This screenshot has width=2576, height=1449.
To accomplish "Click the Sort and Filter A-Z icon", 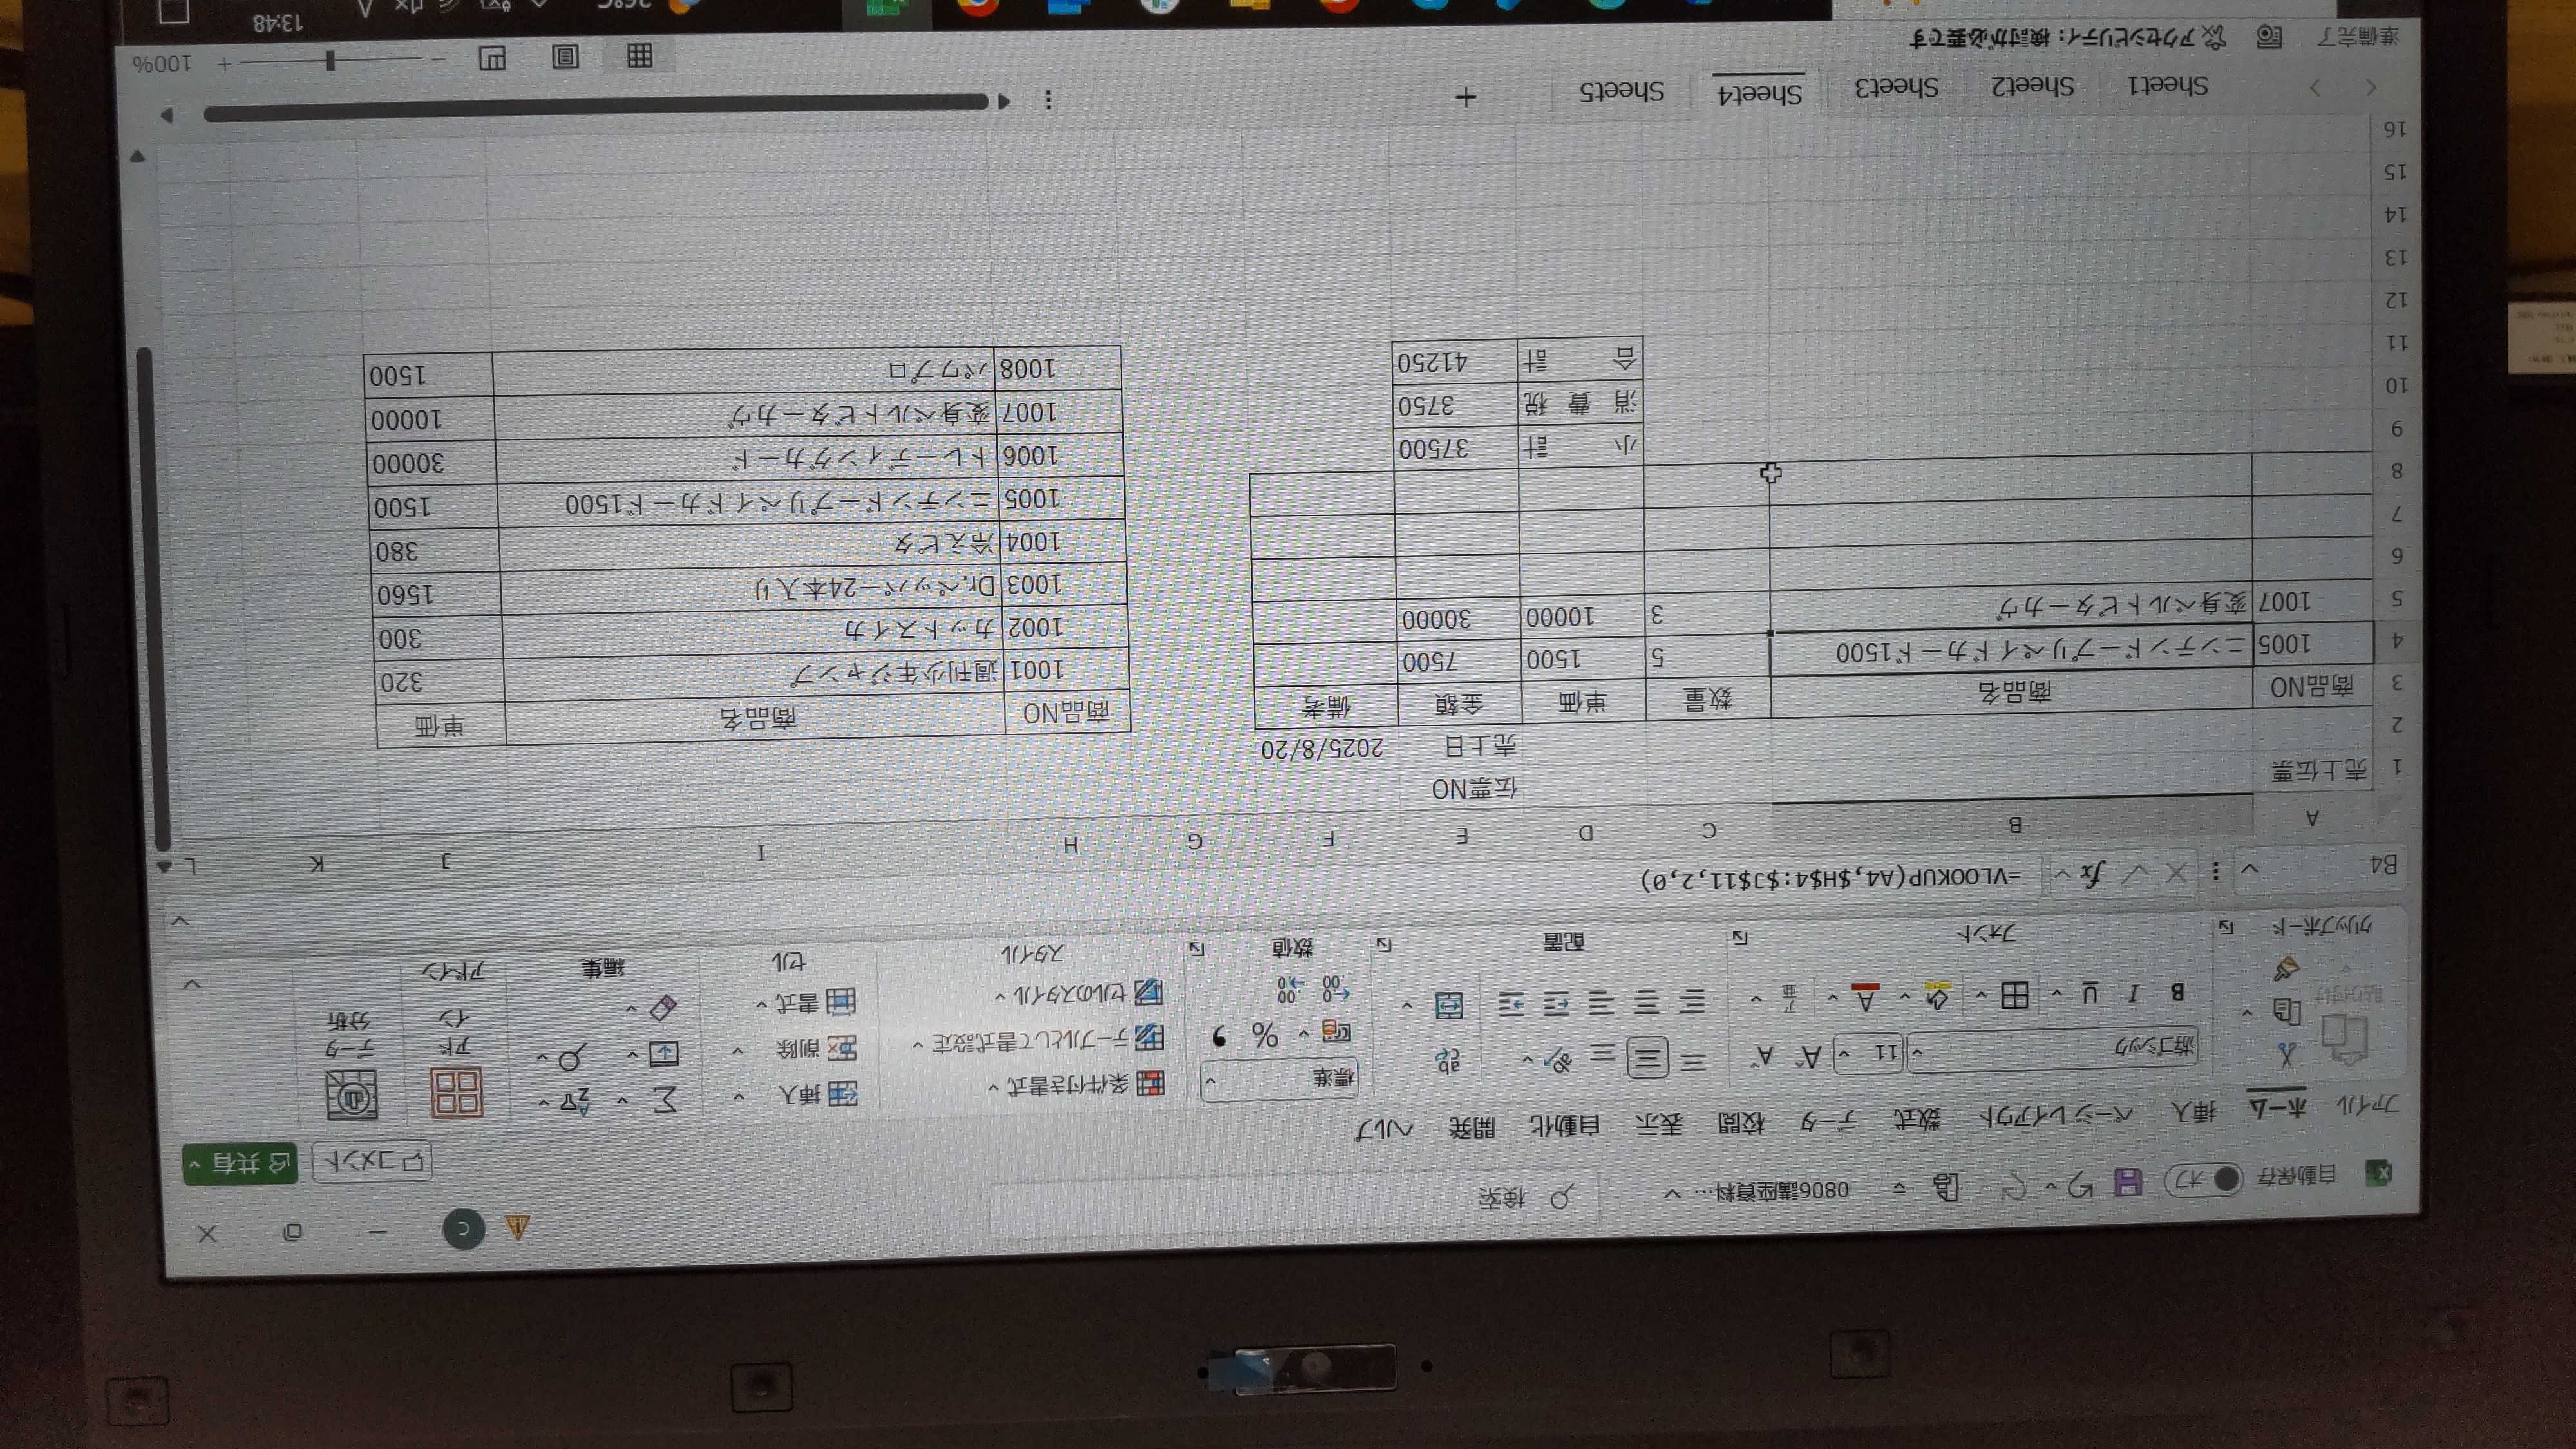I will (575, 1102).
